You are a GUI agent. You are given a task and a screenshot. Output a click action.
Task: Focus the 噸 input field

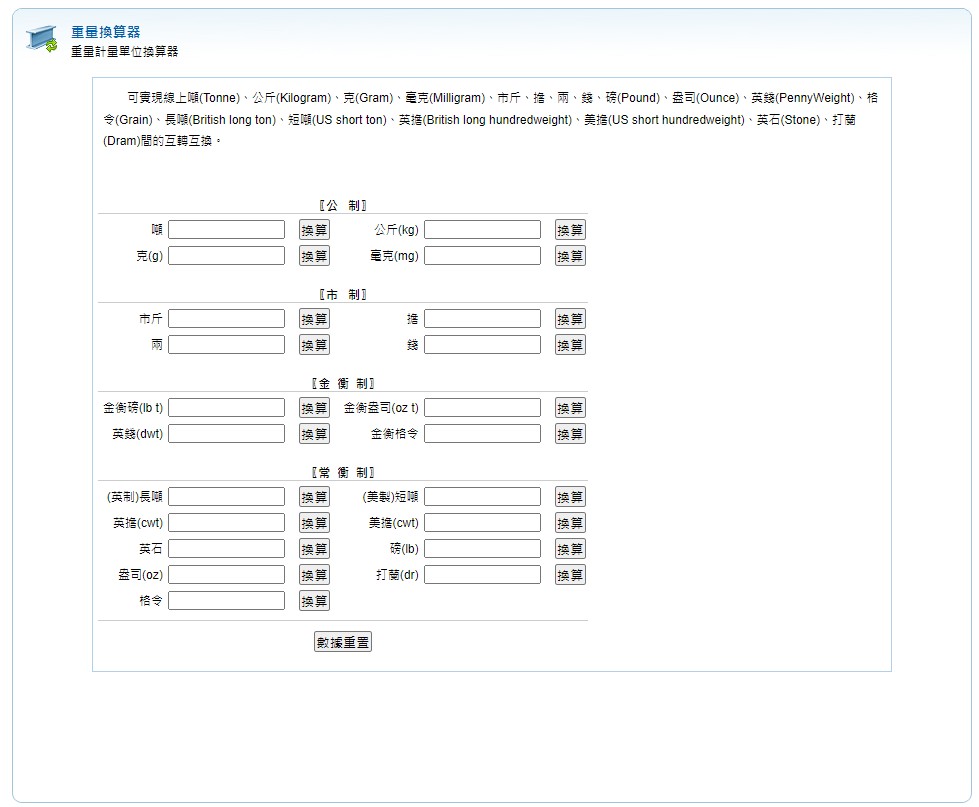[227, 230]
